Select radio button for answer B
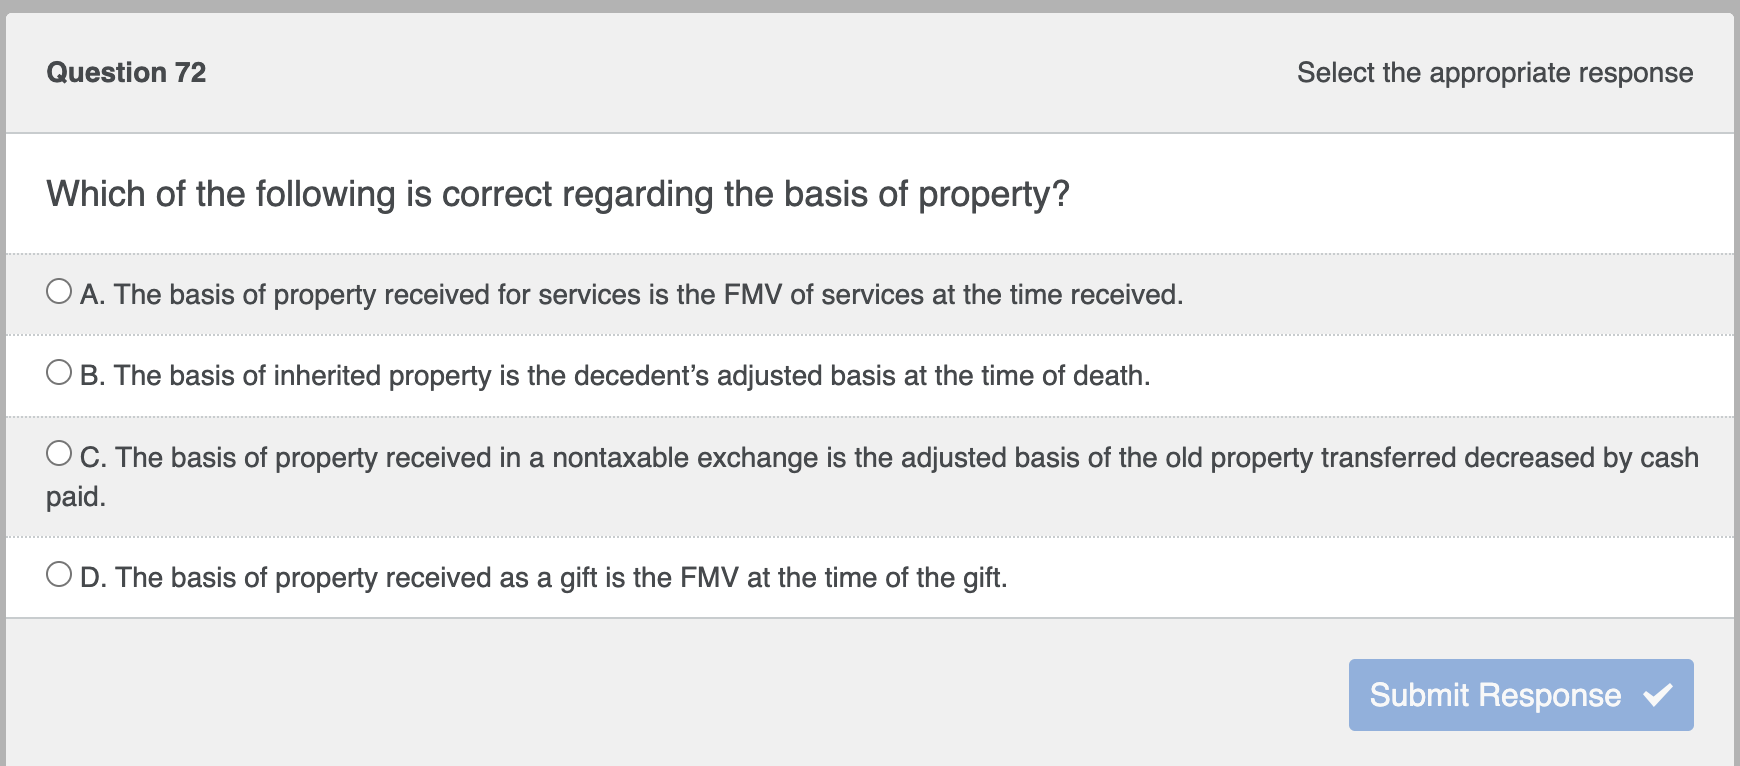 tap(59, 372)
